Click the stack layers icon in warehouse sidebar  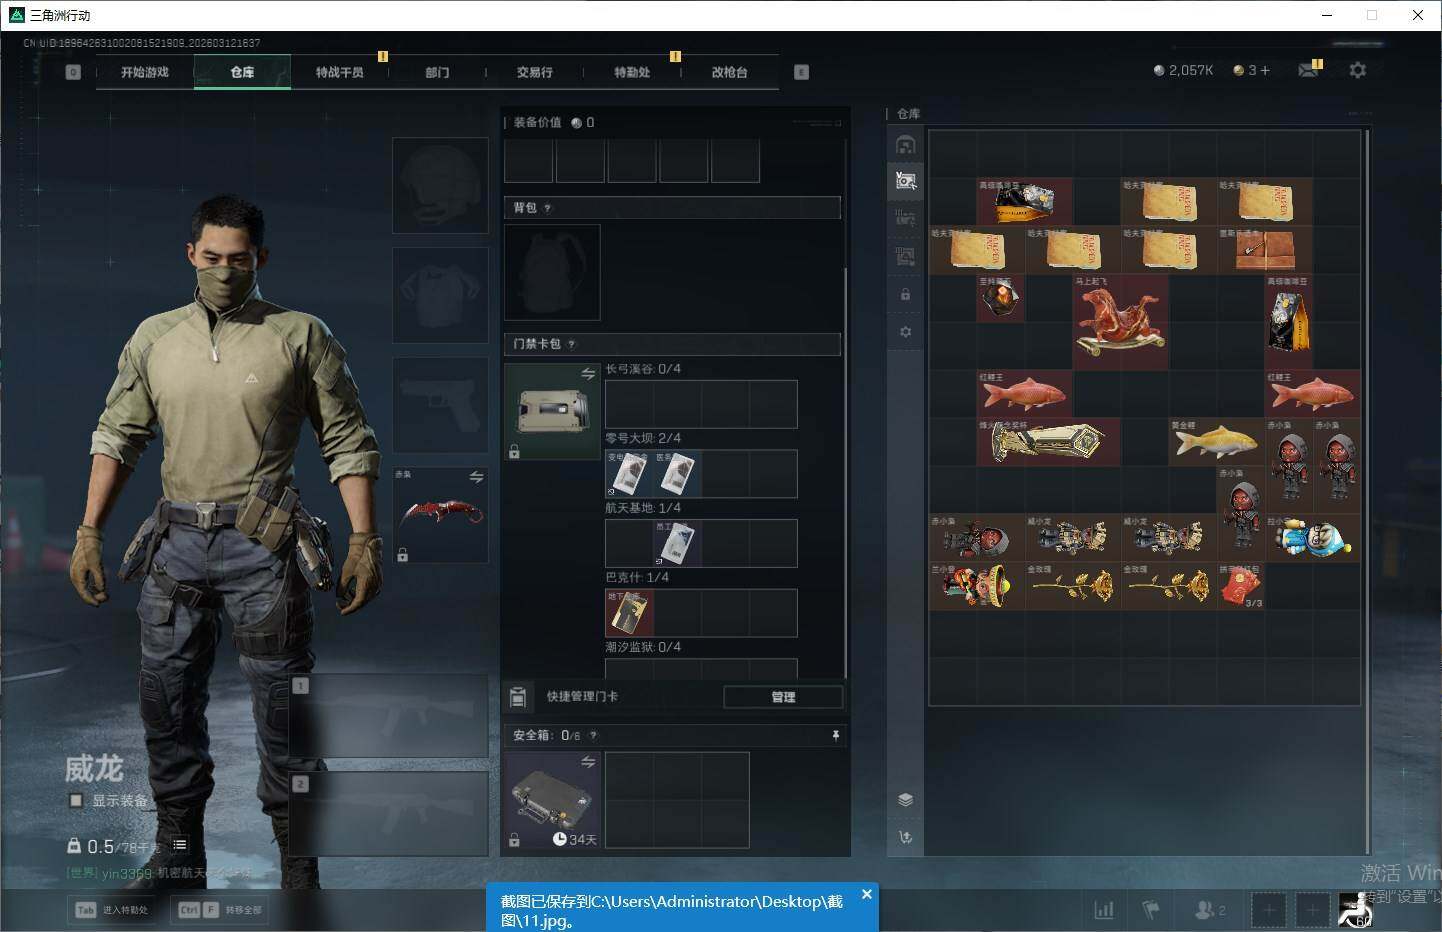pos(905,800)
